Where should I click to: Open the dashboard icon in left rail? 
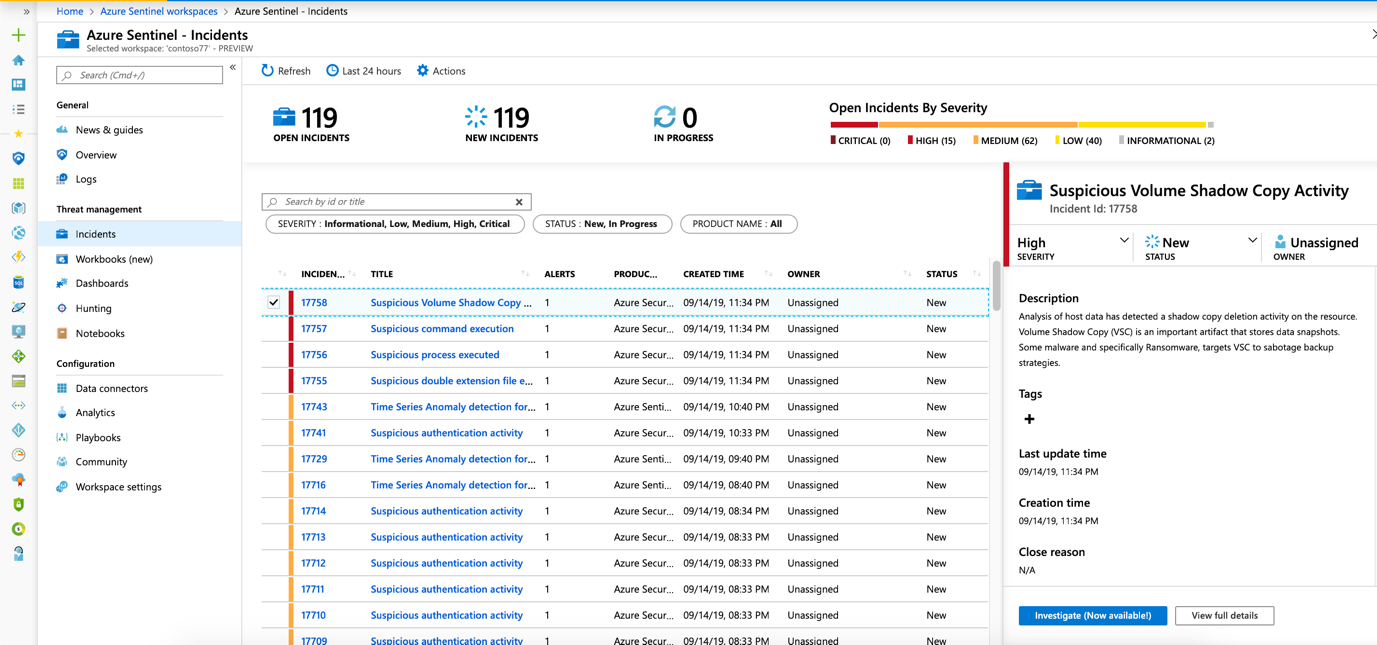[18, 85]
